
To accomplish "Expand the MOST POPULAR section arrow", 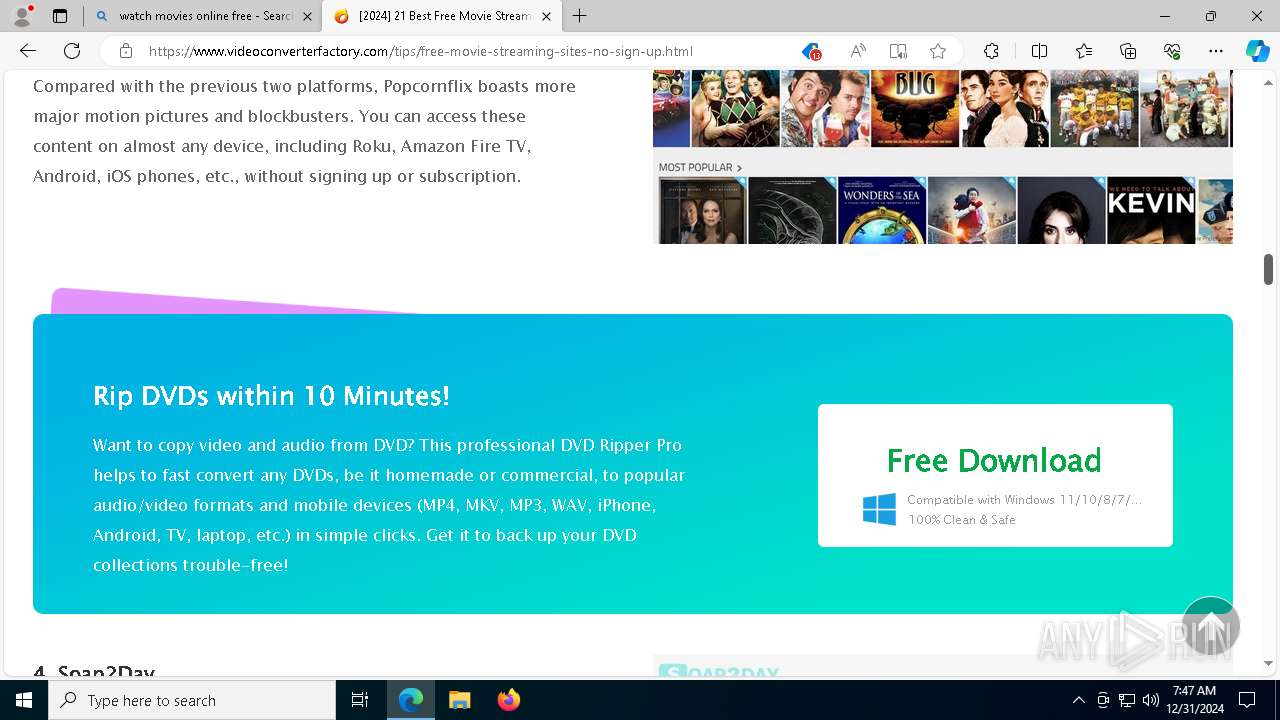I will (739, 168).
